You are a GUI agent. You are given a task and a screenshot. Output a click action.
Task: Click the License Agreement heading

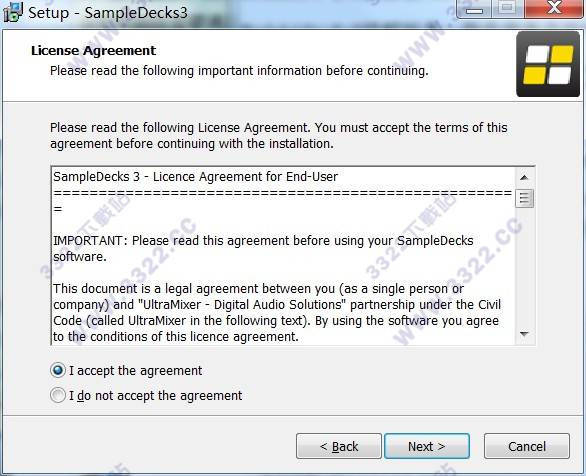(93, 50)
